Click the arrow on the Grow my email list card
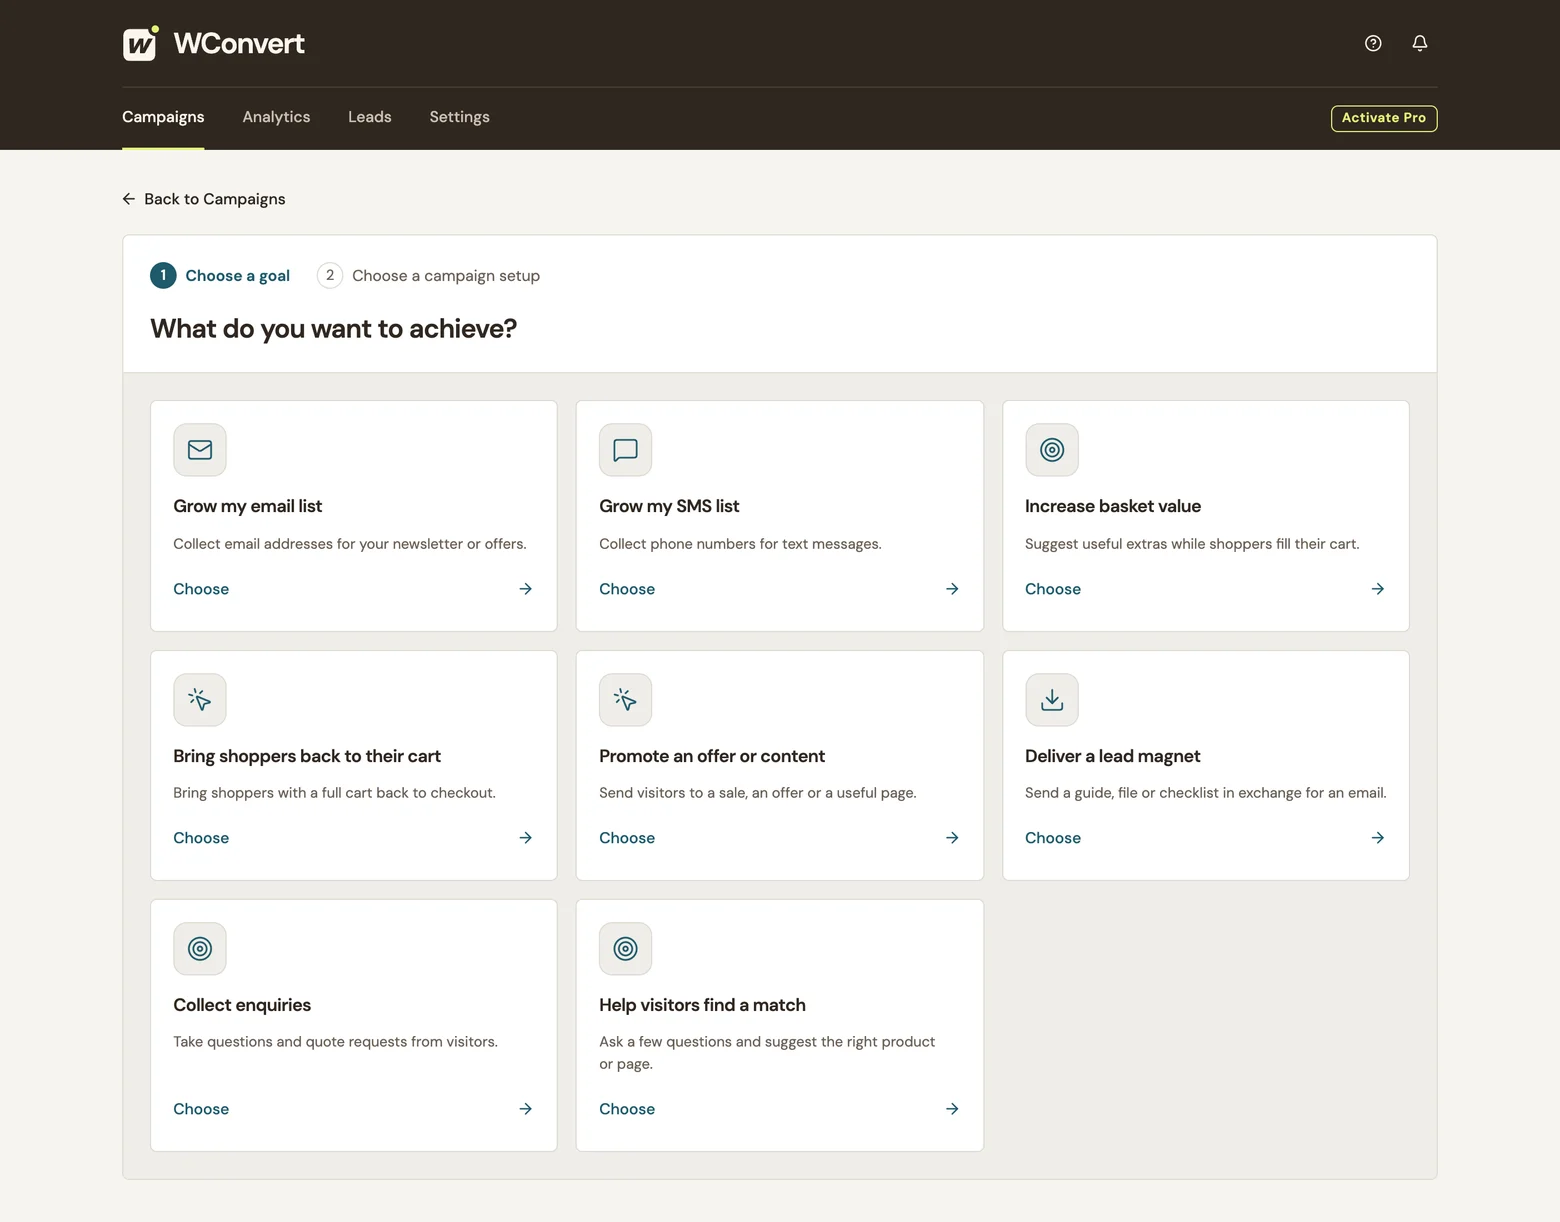Image resolution: width=1560 pixels, height=1222 pixels. [x=526, y=589]
